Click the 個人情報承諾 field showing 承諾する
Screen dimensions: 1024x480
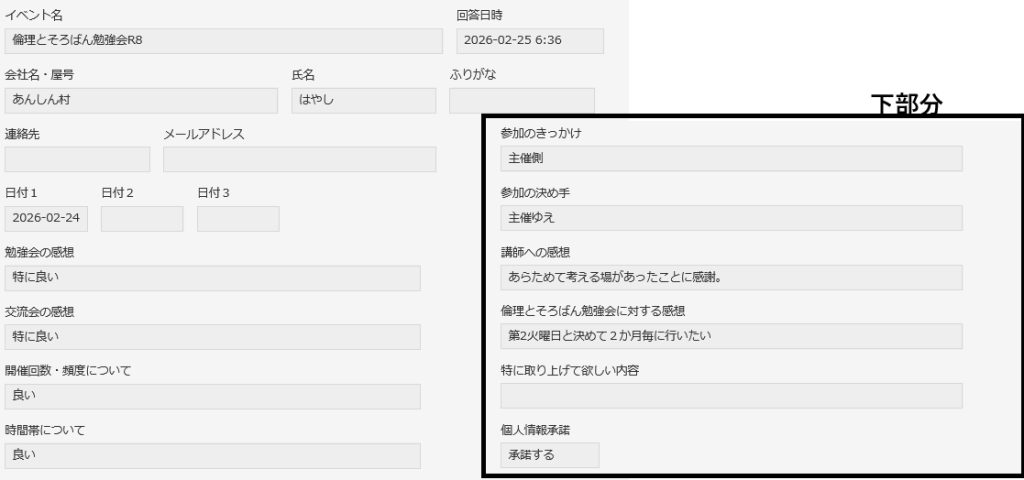pos(549,455)
